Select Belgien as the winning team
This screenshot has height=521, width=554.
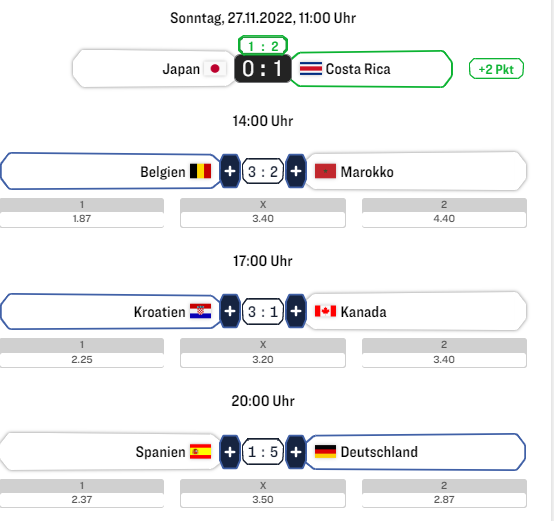pyautogui.click(x=110, y=171)
